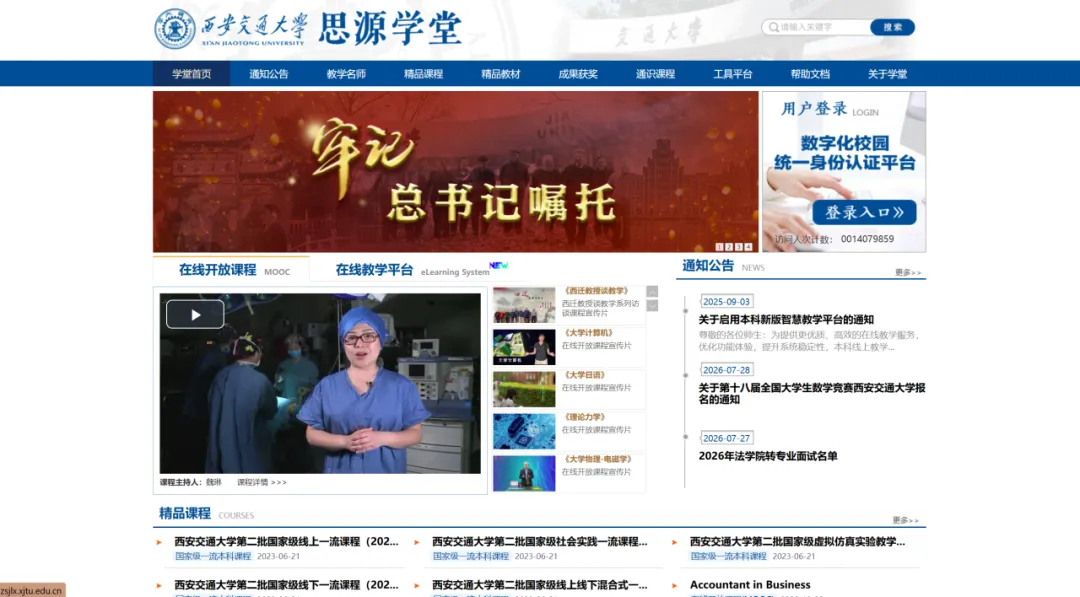Click the 牢记总书记嘱托 banner image
1080x597 pixels.
[455, 172]
